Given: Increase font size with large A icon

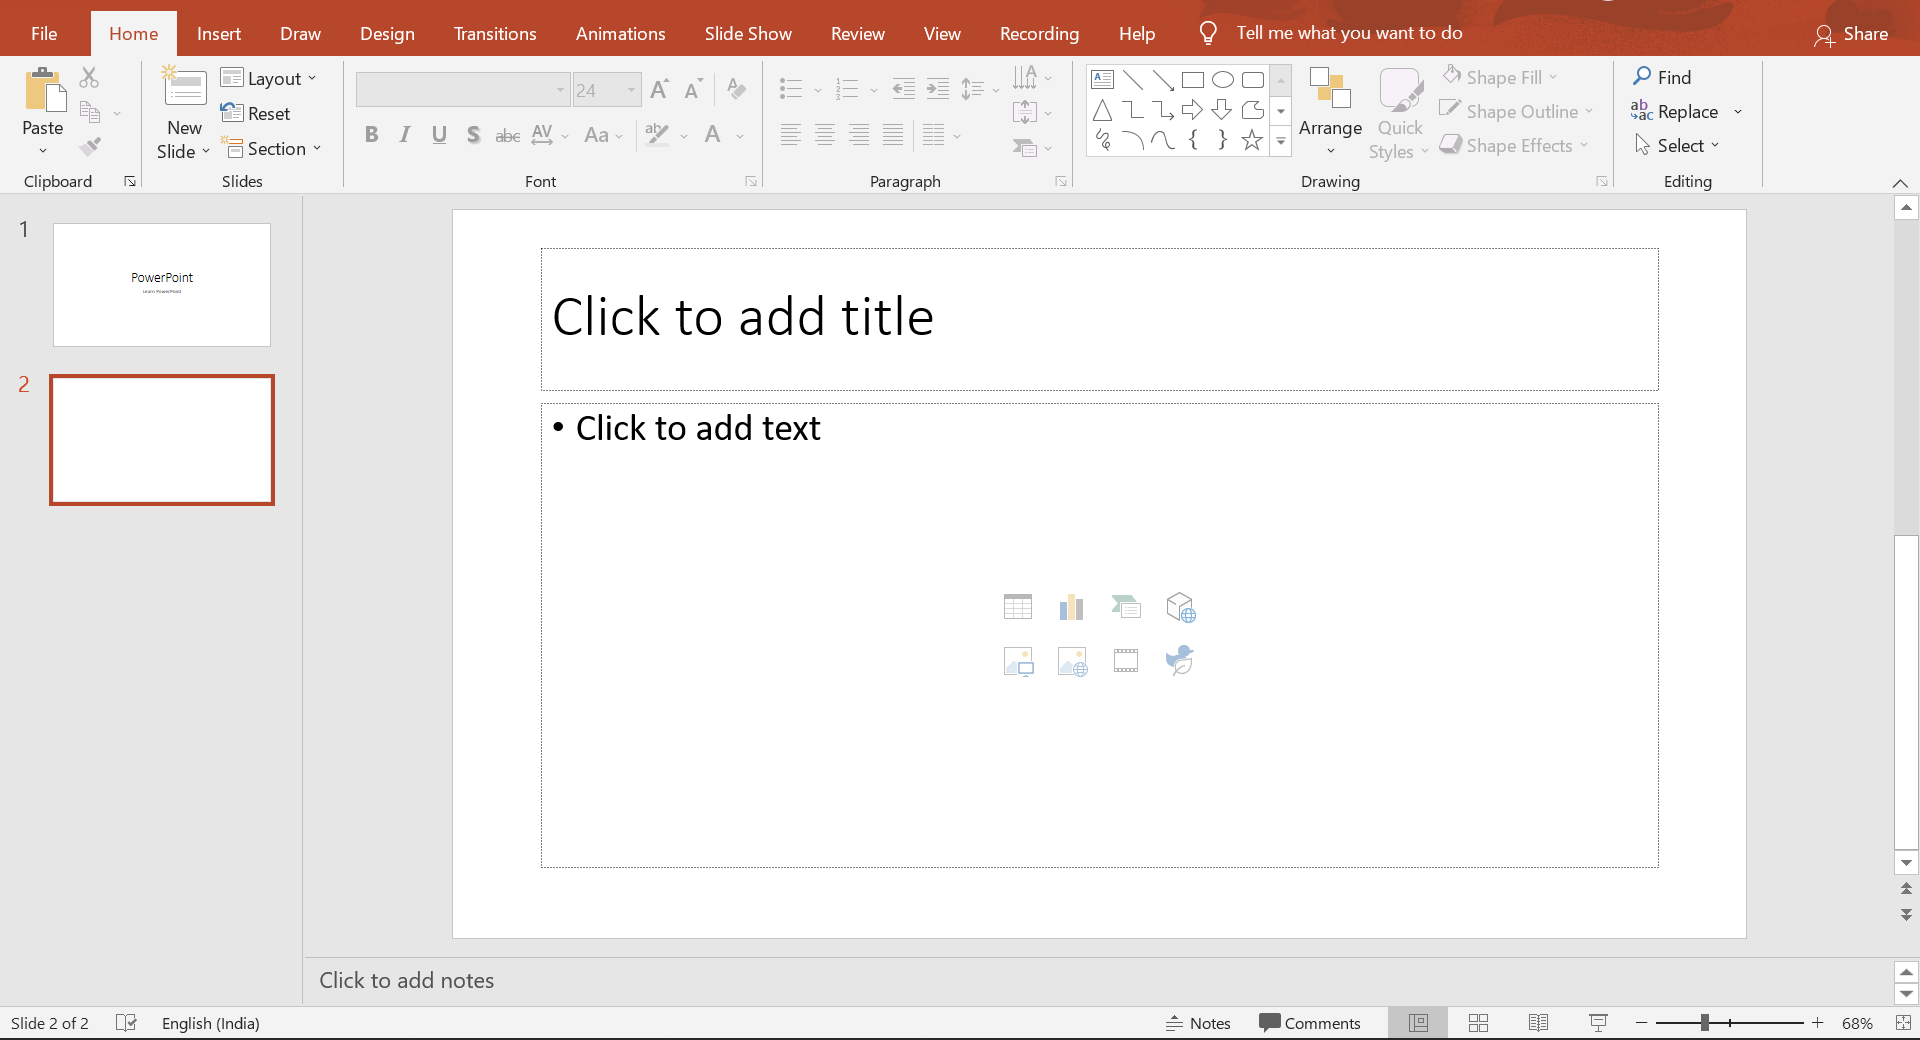Looking at the screenshot, I should click(659, 89).
